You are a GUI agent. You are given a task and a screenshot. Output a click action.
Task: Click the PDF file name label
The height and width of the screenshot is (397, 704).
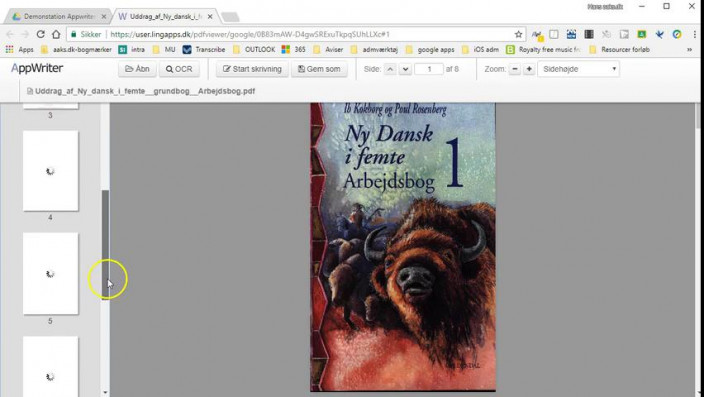[141, 91]
